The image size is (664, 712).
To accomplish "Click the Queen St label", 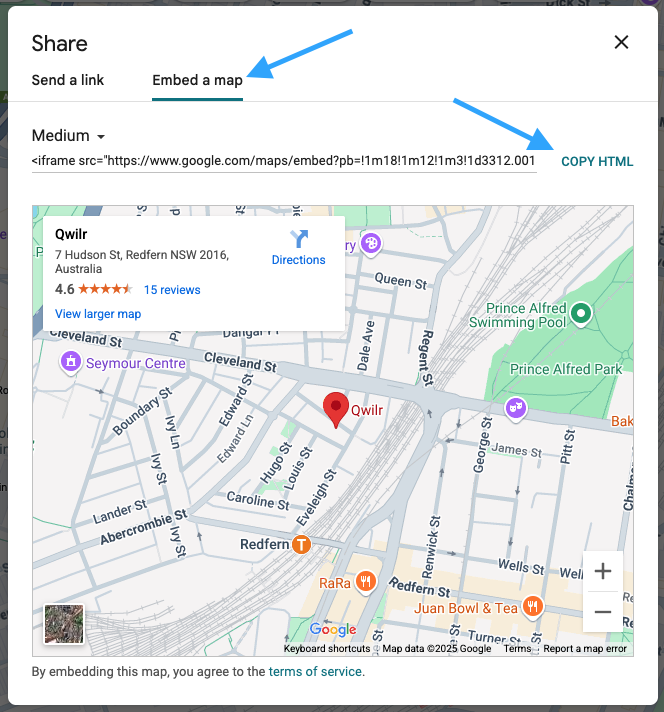I will (401, 281).
